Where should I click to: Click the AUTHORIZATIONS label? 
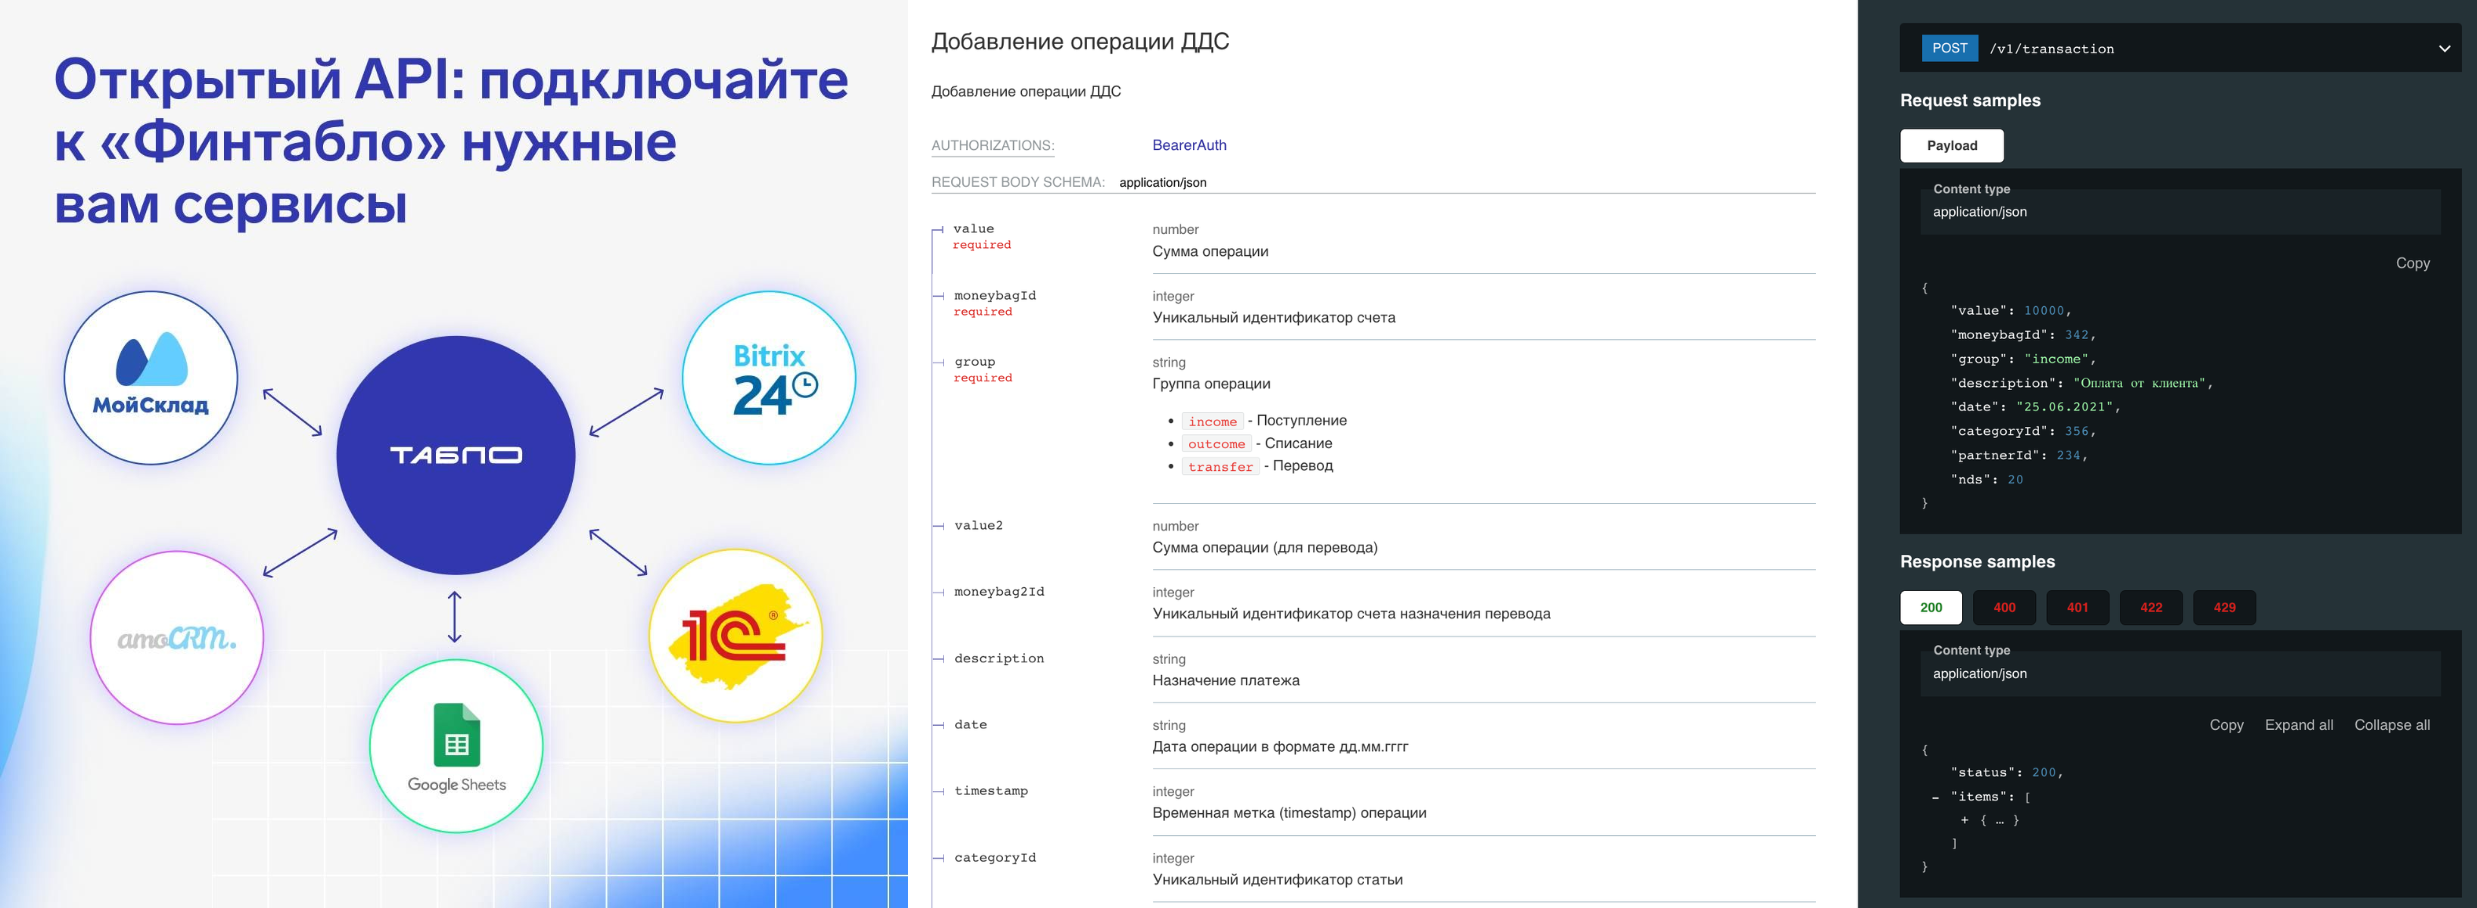[992, 146]
